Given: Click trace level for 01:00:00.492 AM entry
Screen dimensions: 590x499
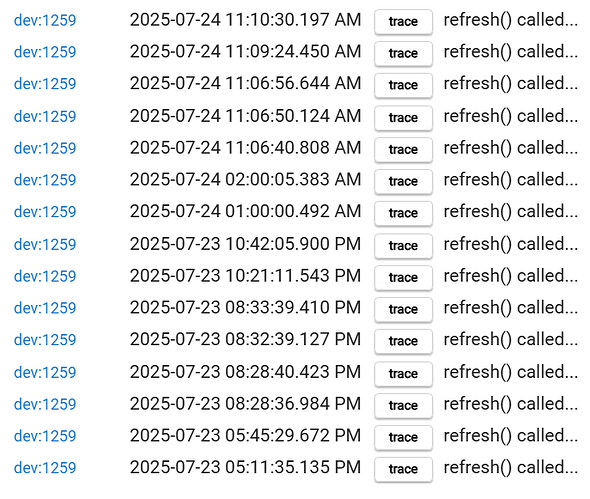Looking at the screenshot, I should coord(403,213).
